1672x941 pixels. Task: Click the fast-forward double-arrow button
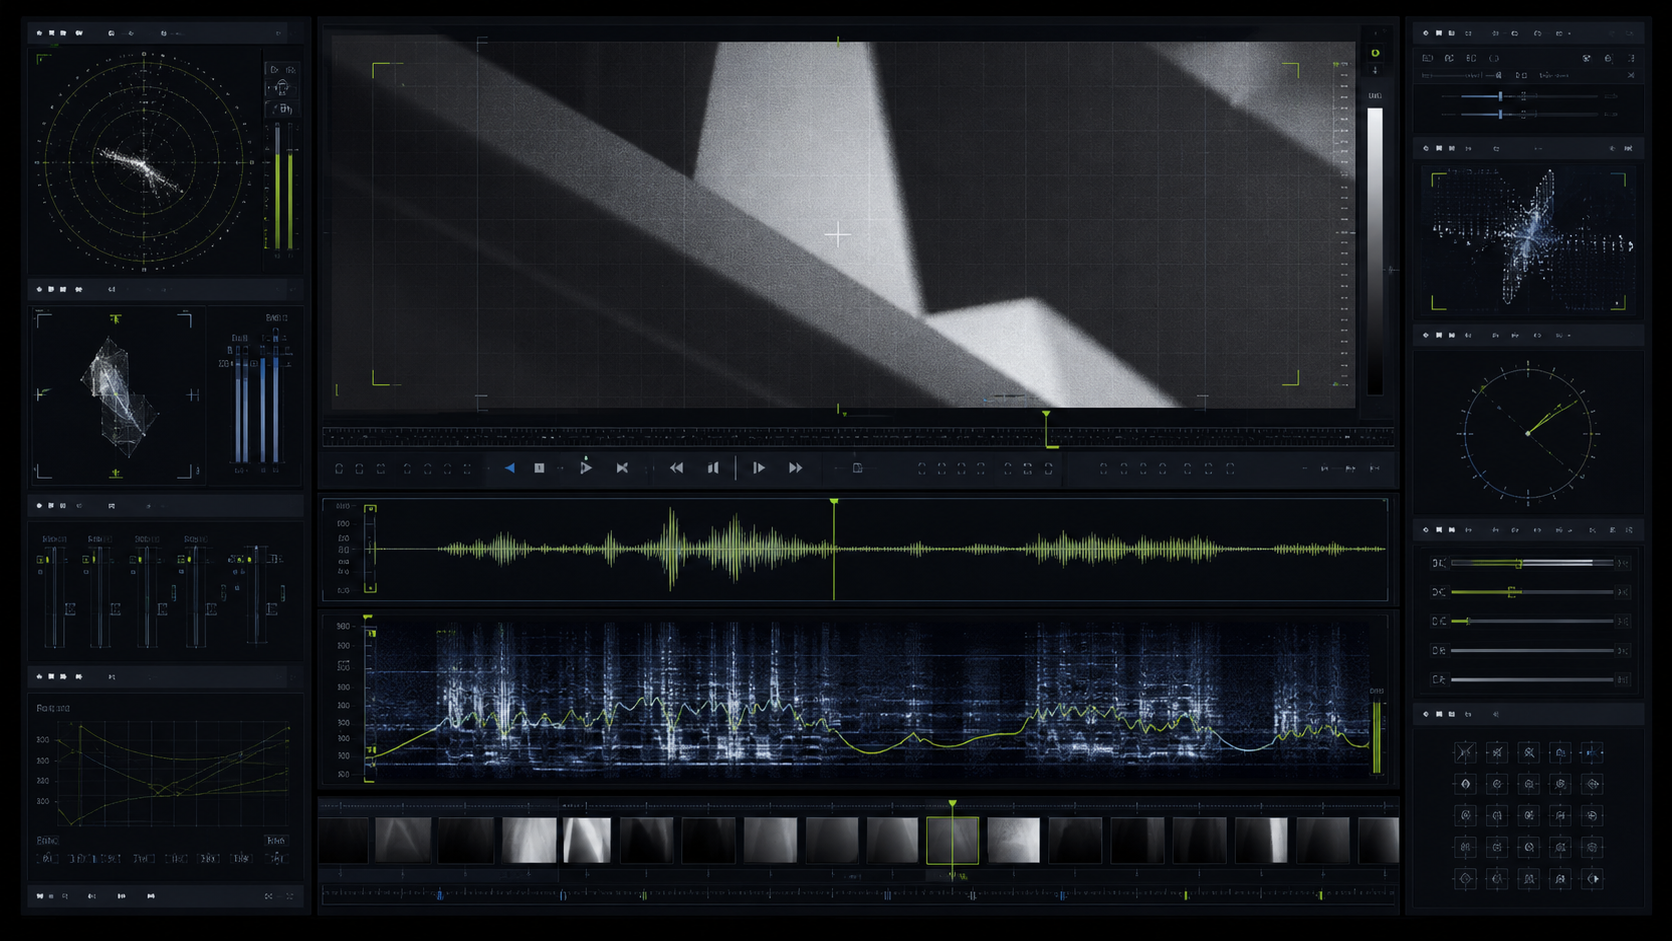click(x=795, y=468)
